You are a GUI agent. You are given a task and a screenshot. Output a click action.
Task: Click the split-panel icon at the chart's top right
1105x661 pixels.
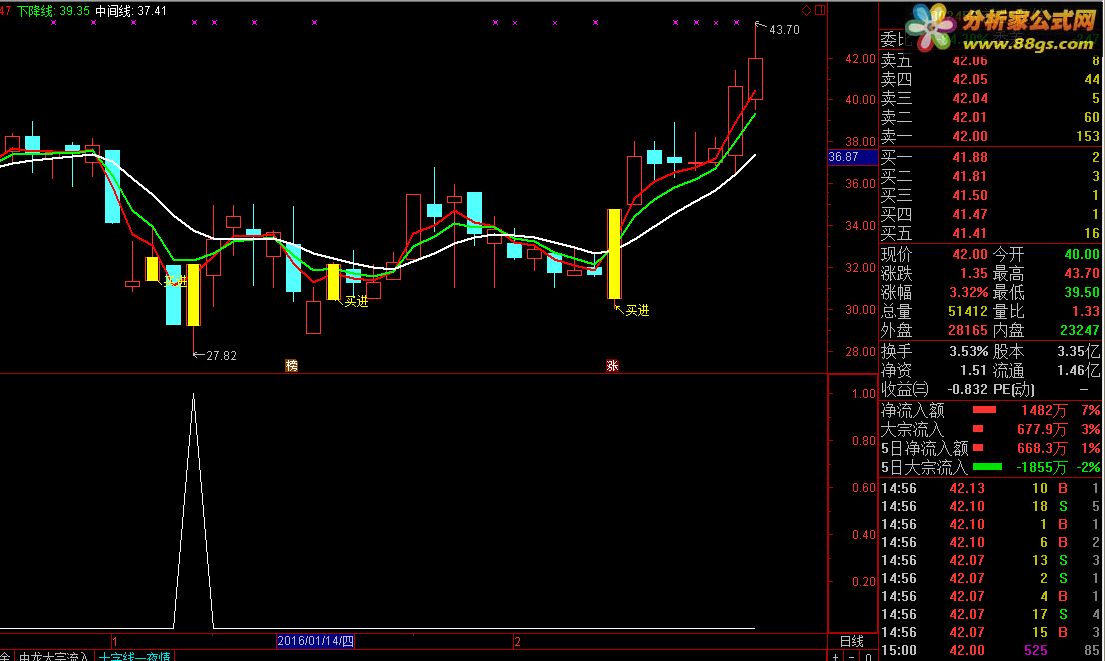click(x=820, y=10)
